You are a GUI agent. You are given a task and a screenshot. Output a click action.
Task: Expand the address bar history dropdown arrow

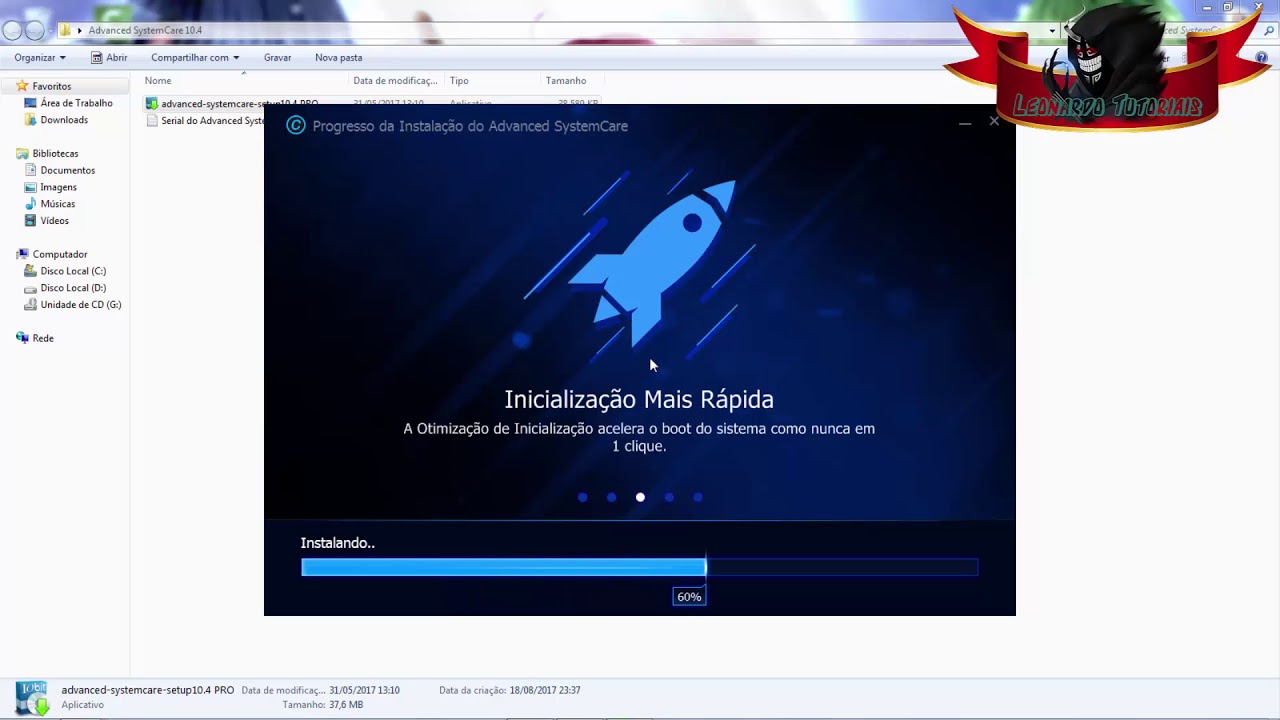point(1051,31)
